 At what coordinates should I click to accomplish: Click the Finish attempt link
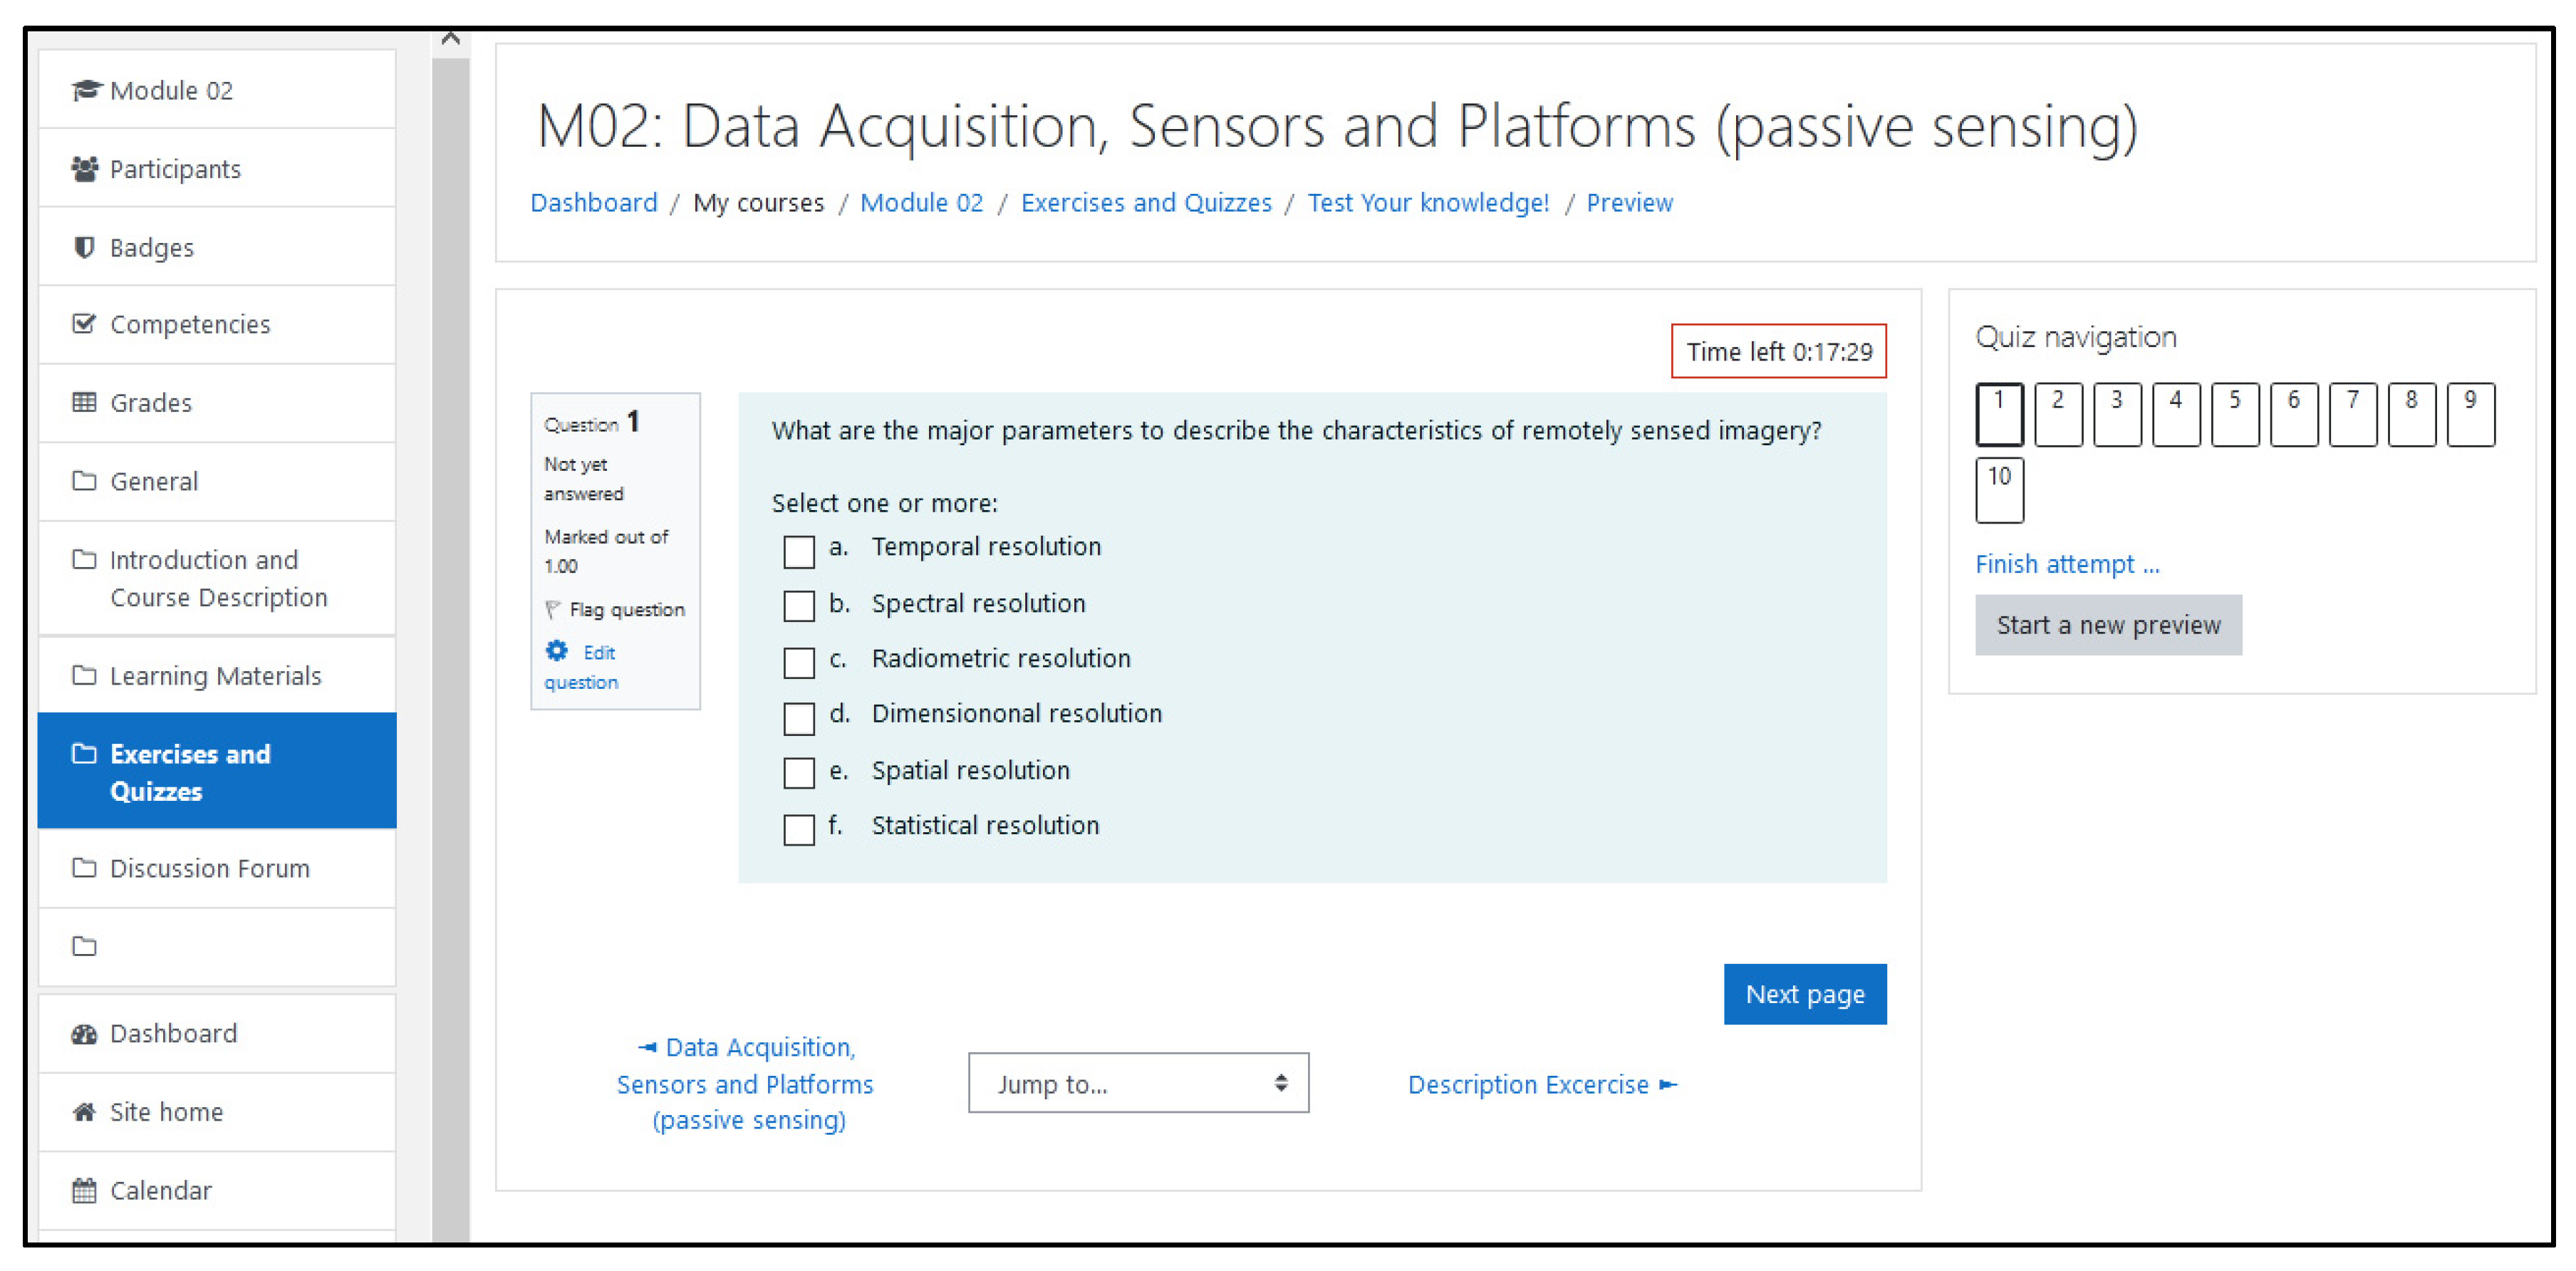pyautogui.click(x=2066, y=565)
